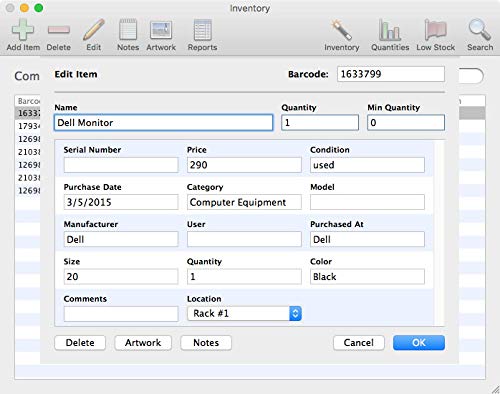Click the Condition field showing used
500x394 pixels.
pyautogui.click(x=367, y=165)
